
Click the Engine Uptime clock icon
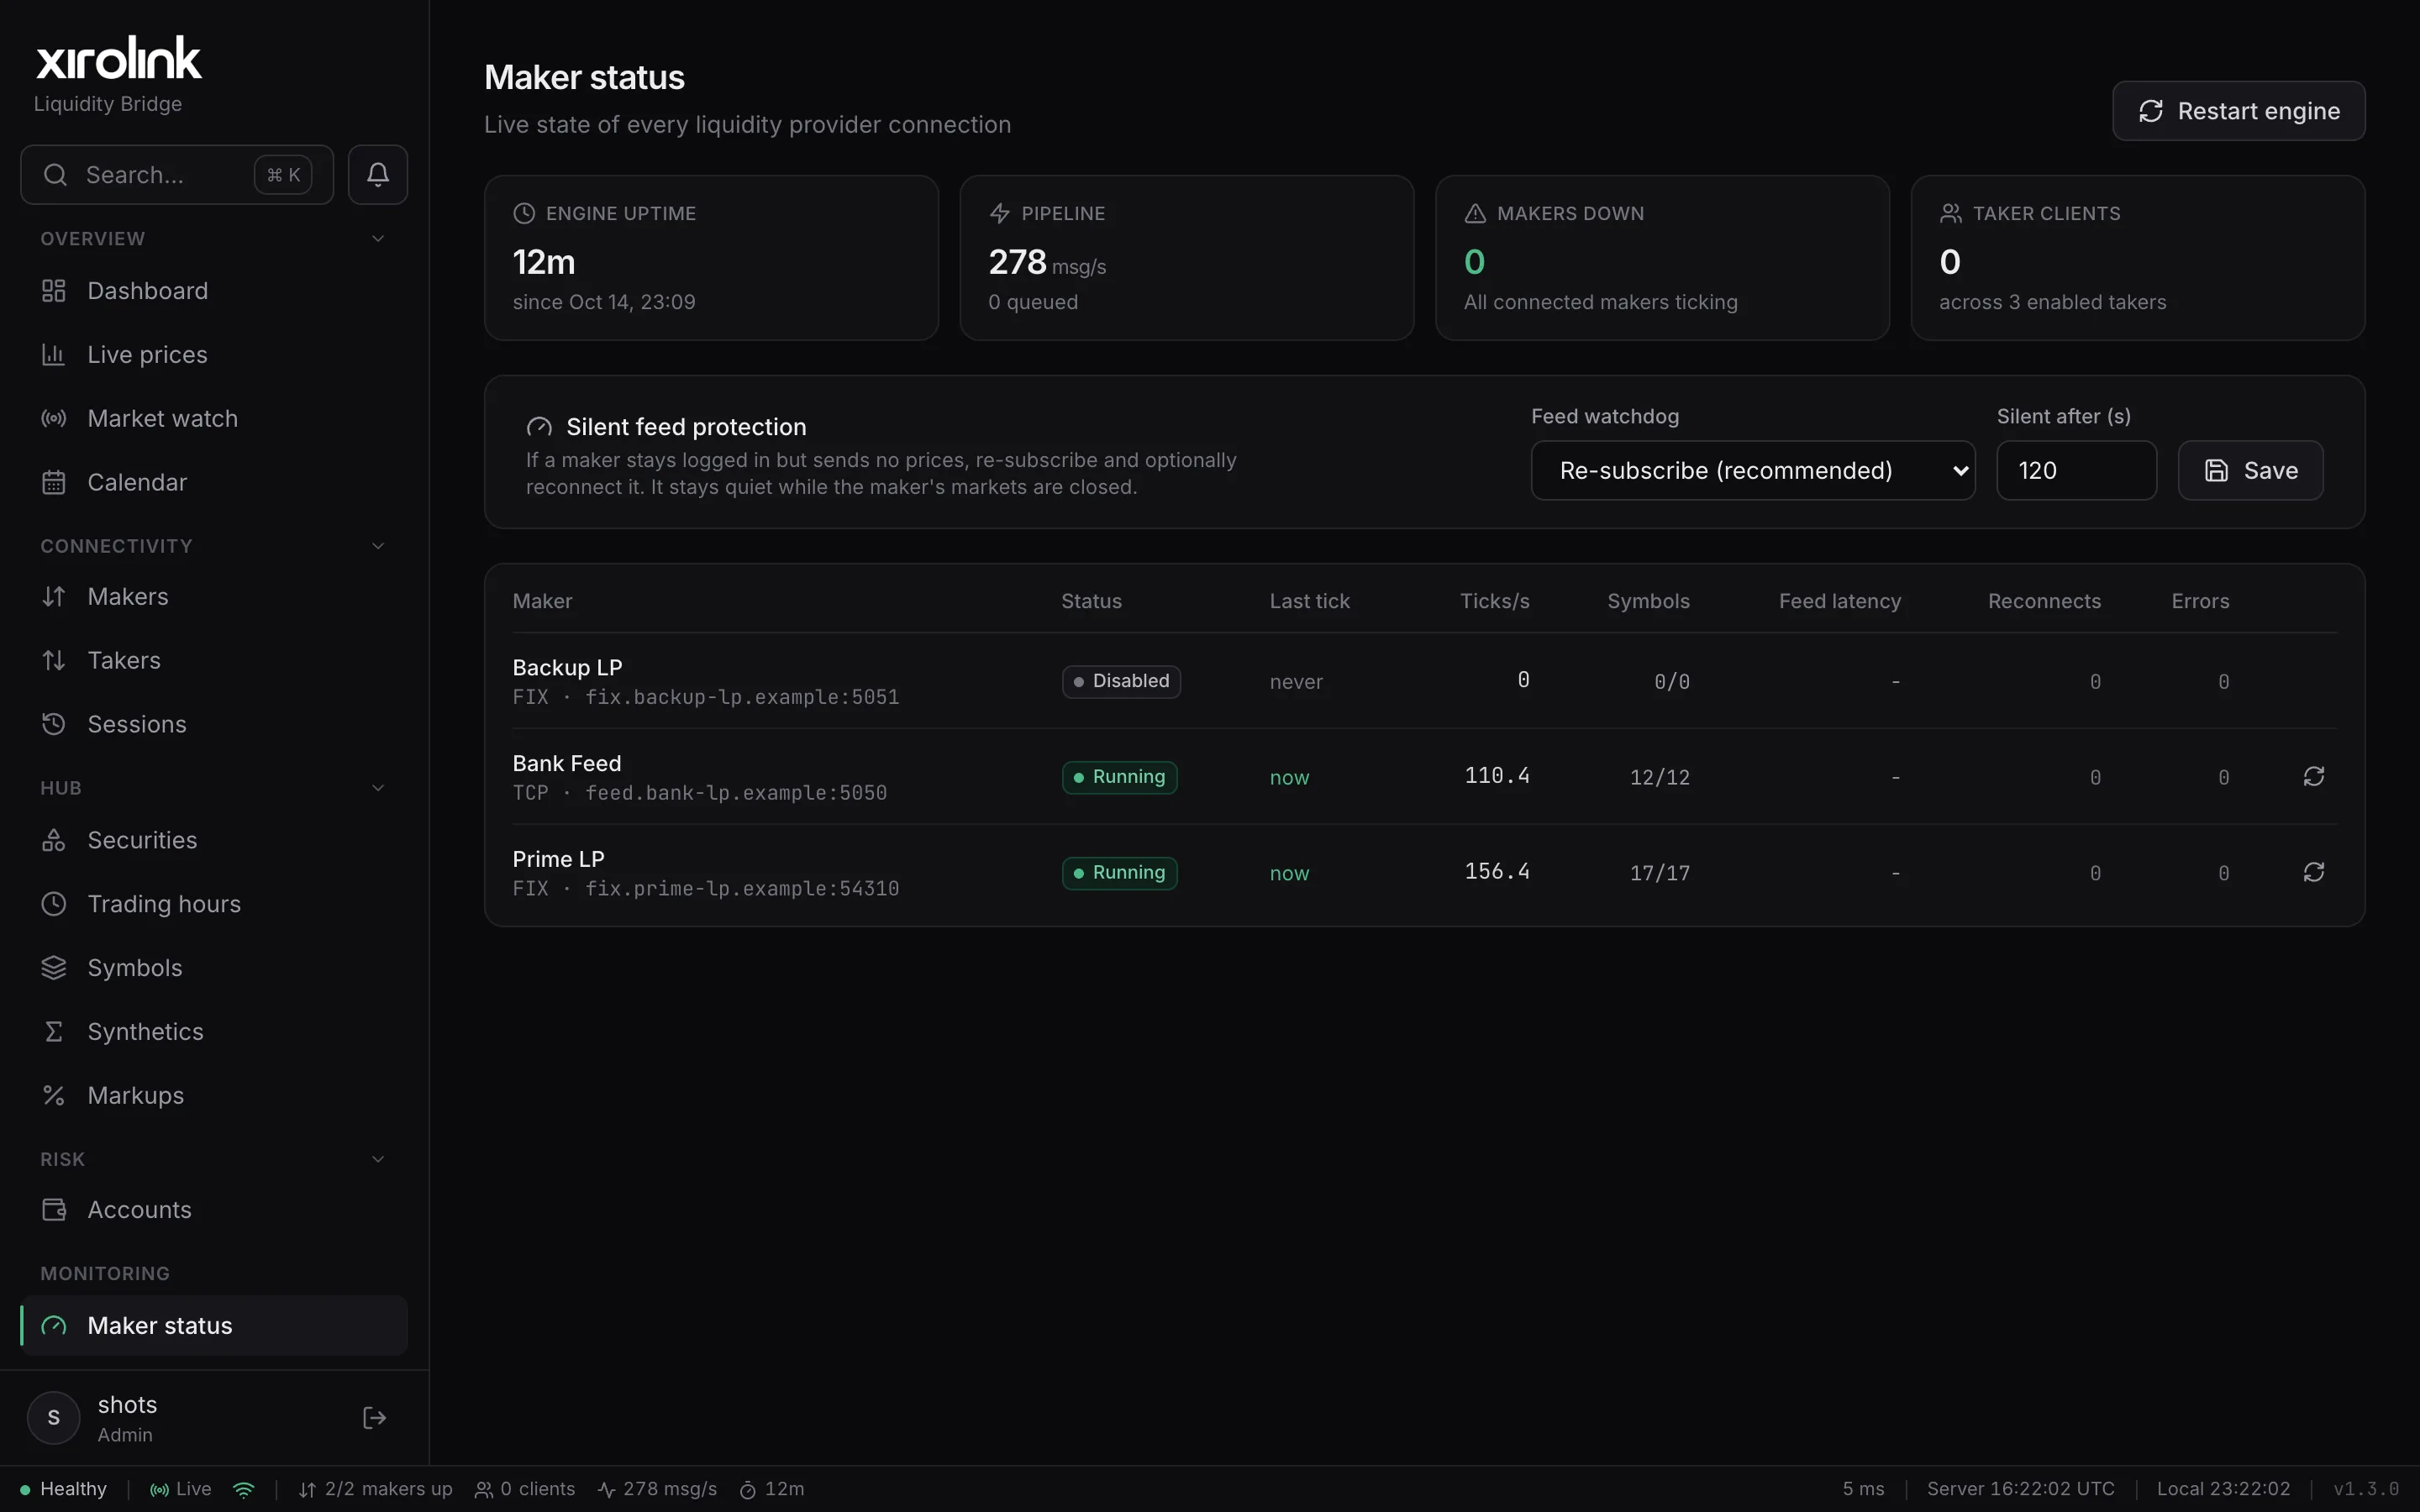pos(524,213)
